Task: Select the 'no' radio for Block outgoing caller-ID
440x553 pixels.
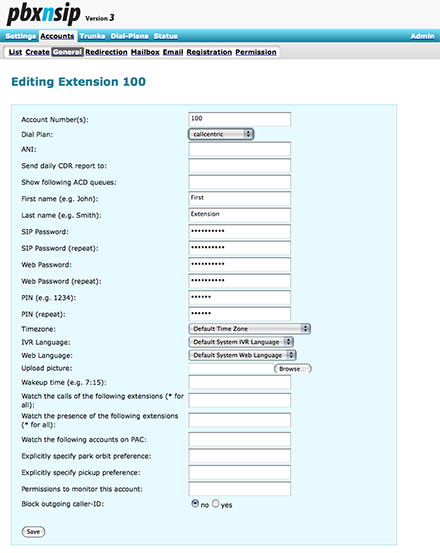Action: point(195,504)
